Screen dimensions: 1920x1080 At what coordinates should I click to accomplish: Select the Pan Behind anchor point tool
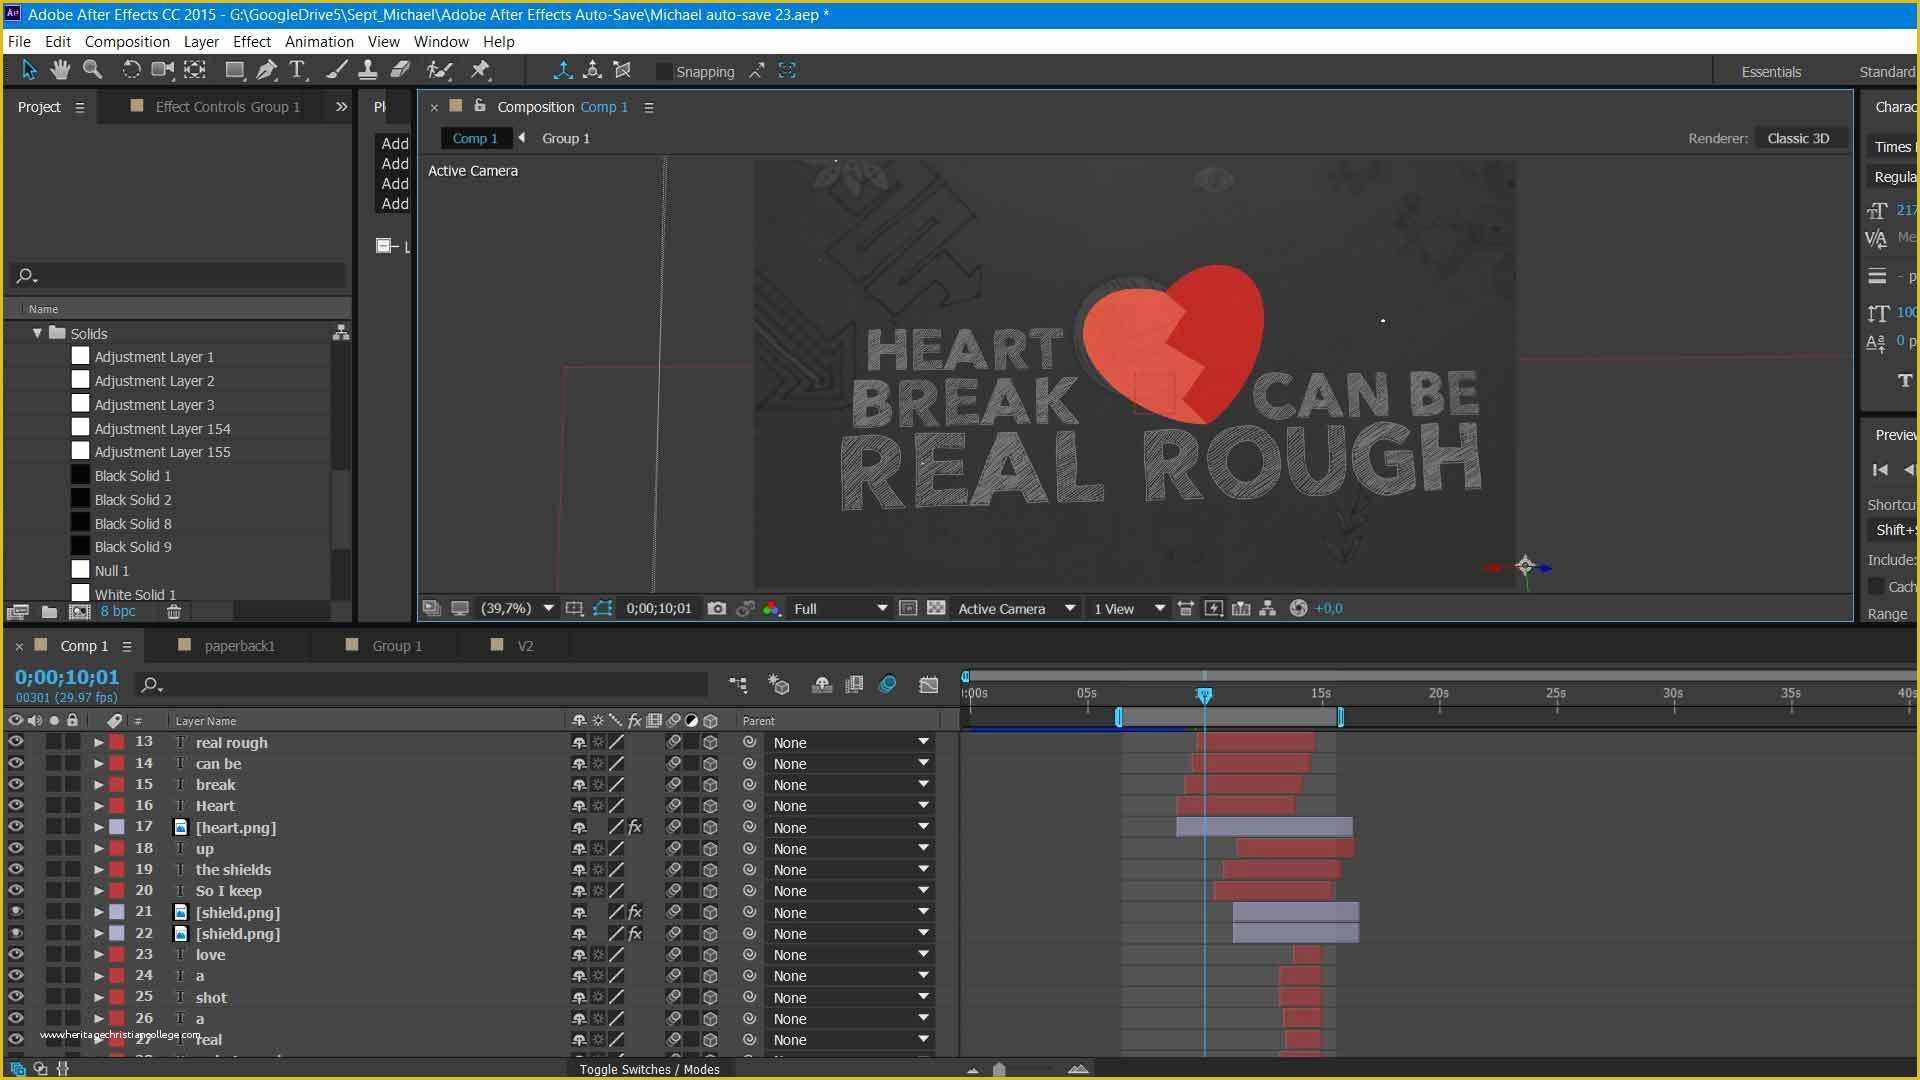195,70
